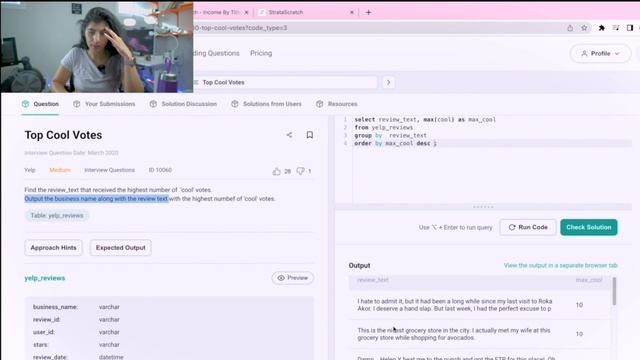View the output in a separate browser tab
The width and height of the screenshot is (640, 360).
click(x=560, y=265)
